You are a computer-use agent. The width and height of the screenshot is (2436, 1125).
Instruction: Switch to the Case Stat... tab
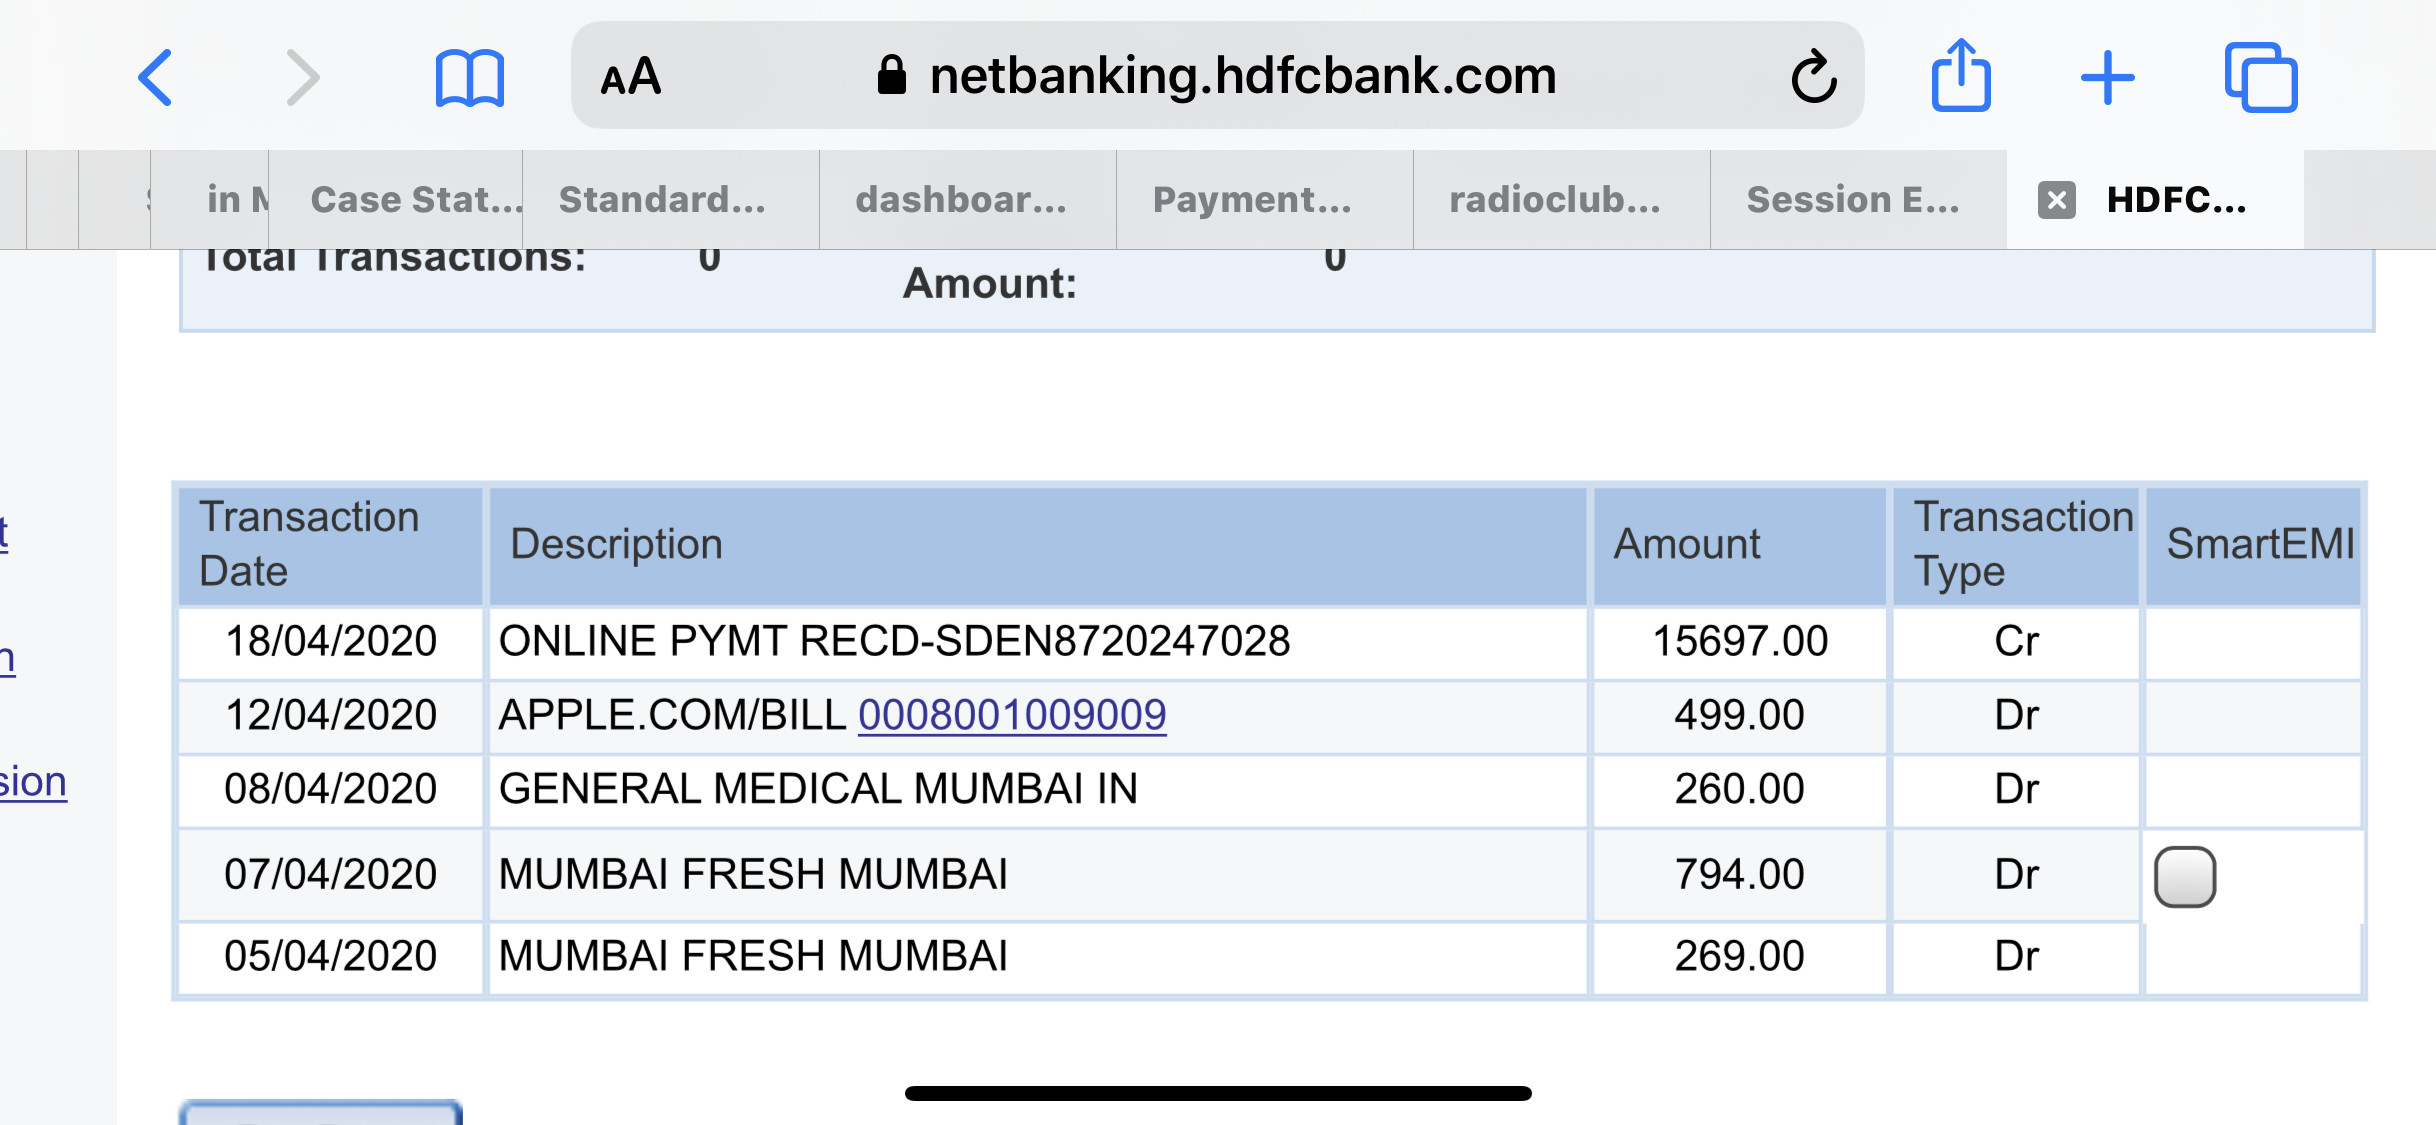click(415, 200)
